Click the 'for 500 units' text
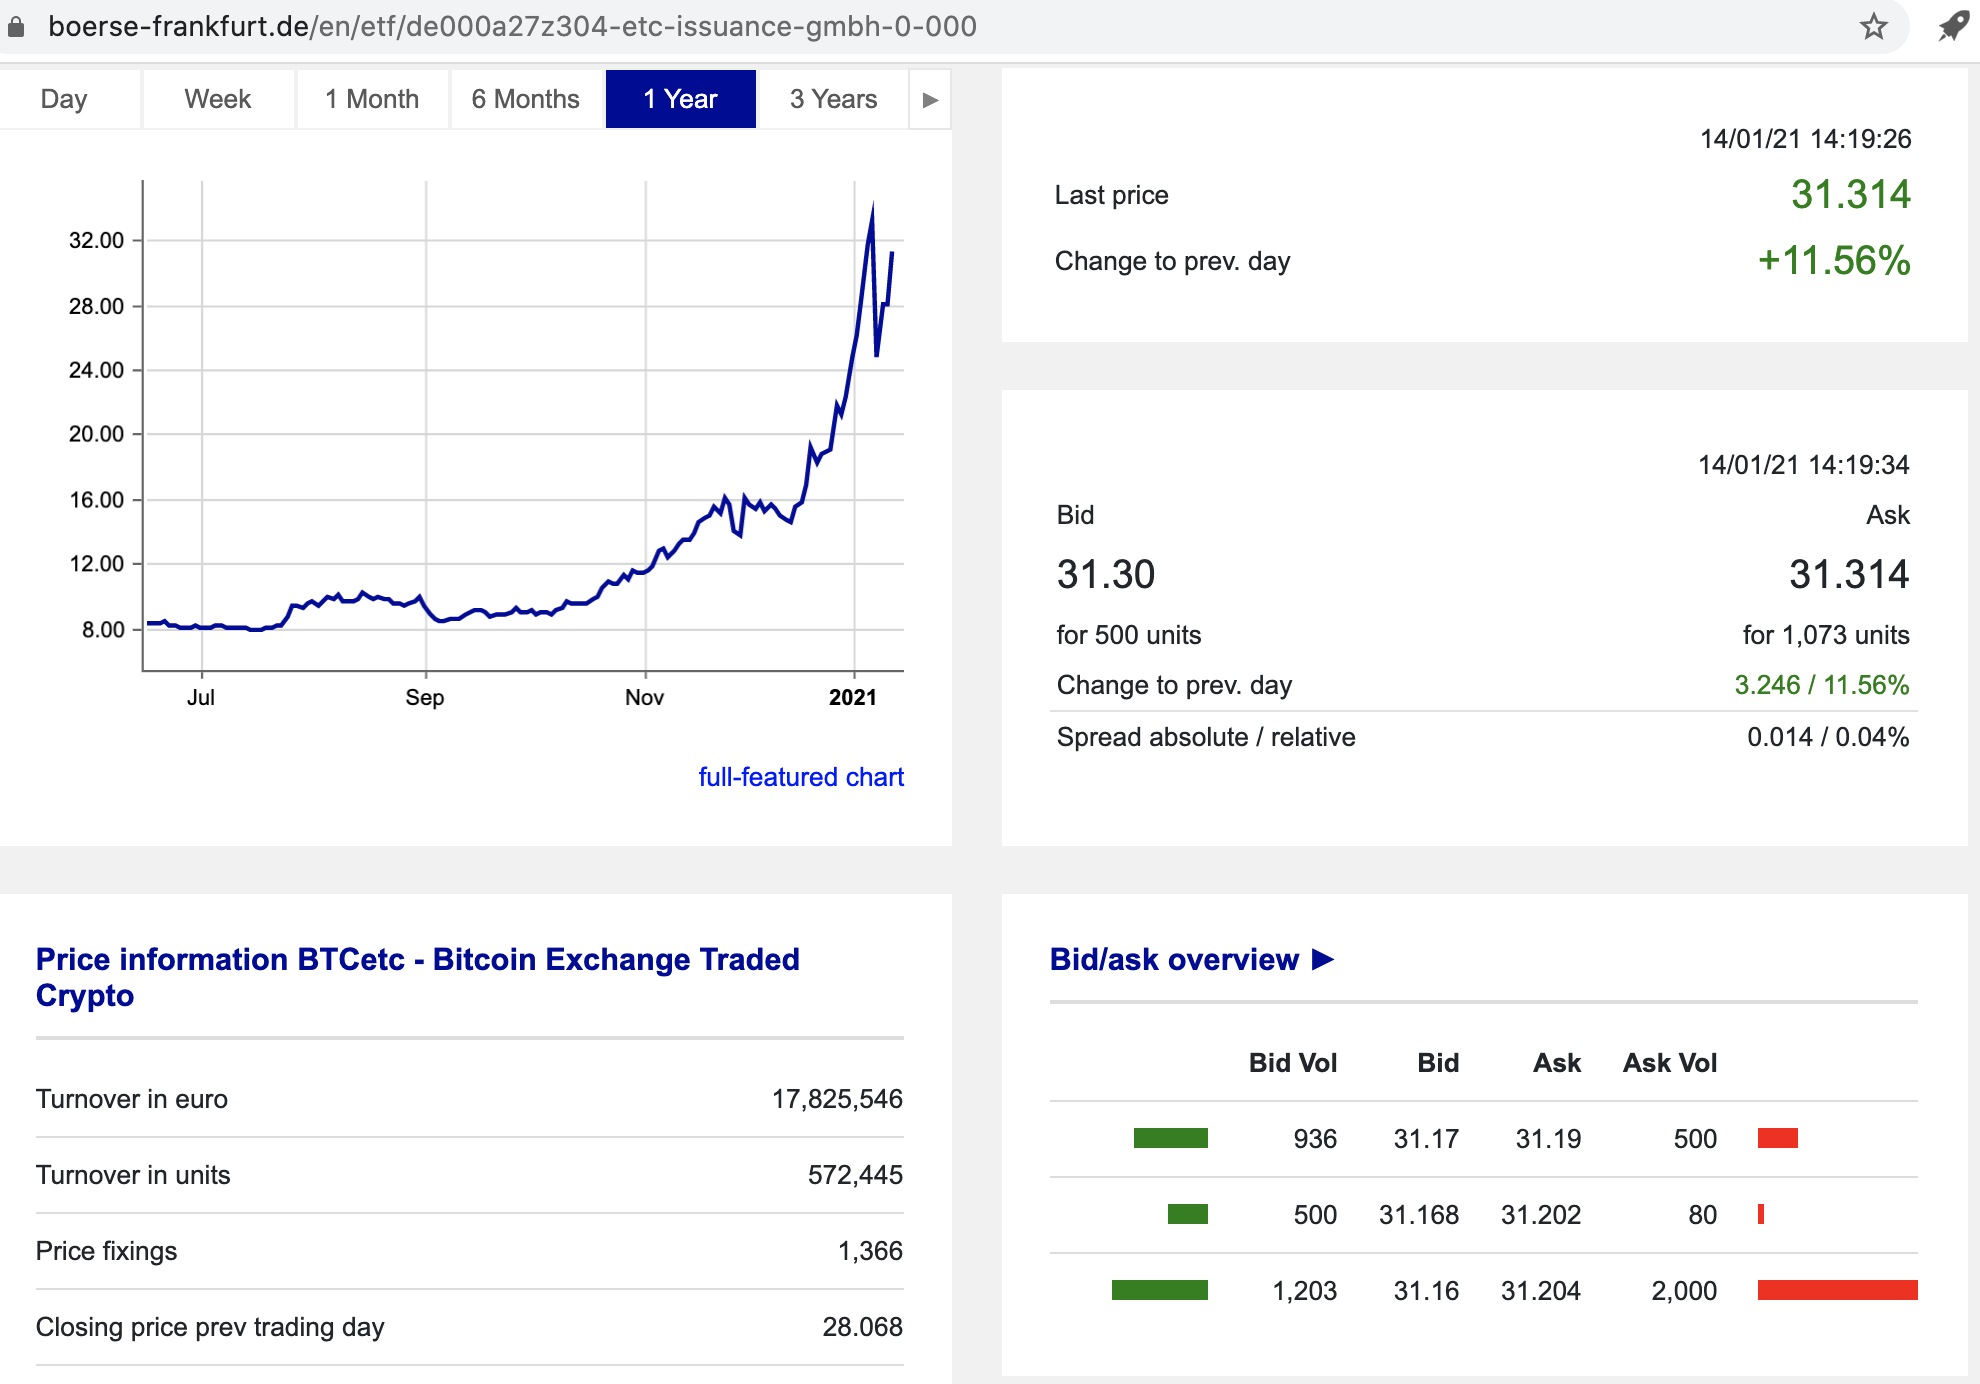 1129,635
